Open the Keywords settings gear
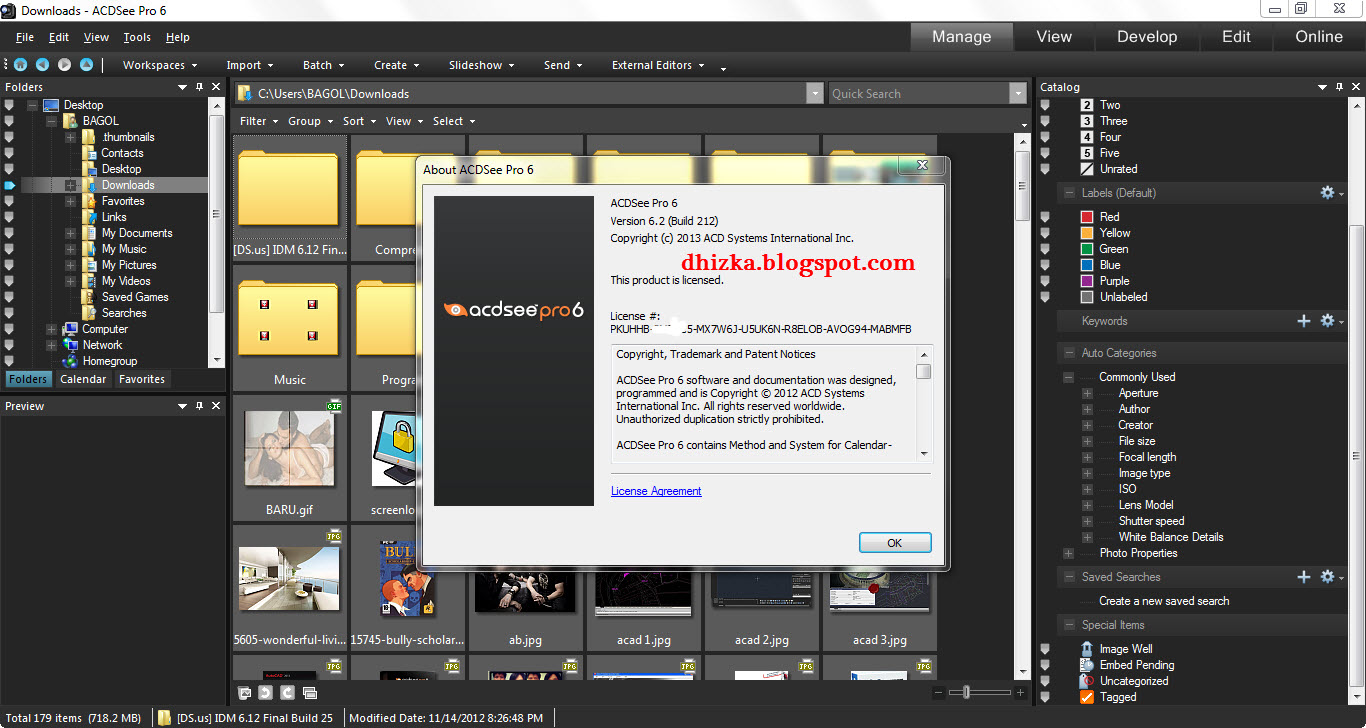Viewport: 1366px width, 728px height. (1328, 321)
